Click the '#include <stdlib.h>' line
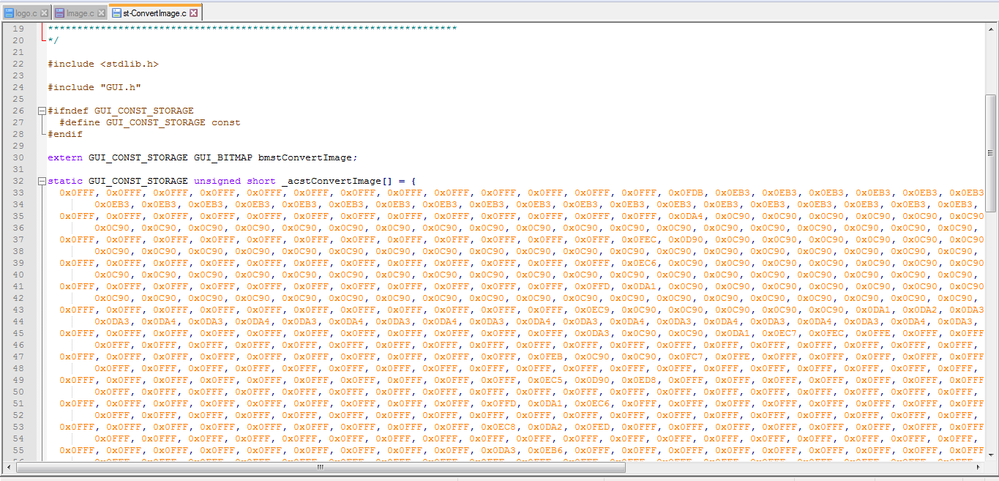Image resolution: width=999 pixels, height=481 pixels. [x=103, y=64]
